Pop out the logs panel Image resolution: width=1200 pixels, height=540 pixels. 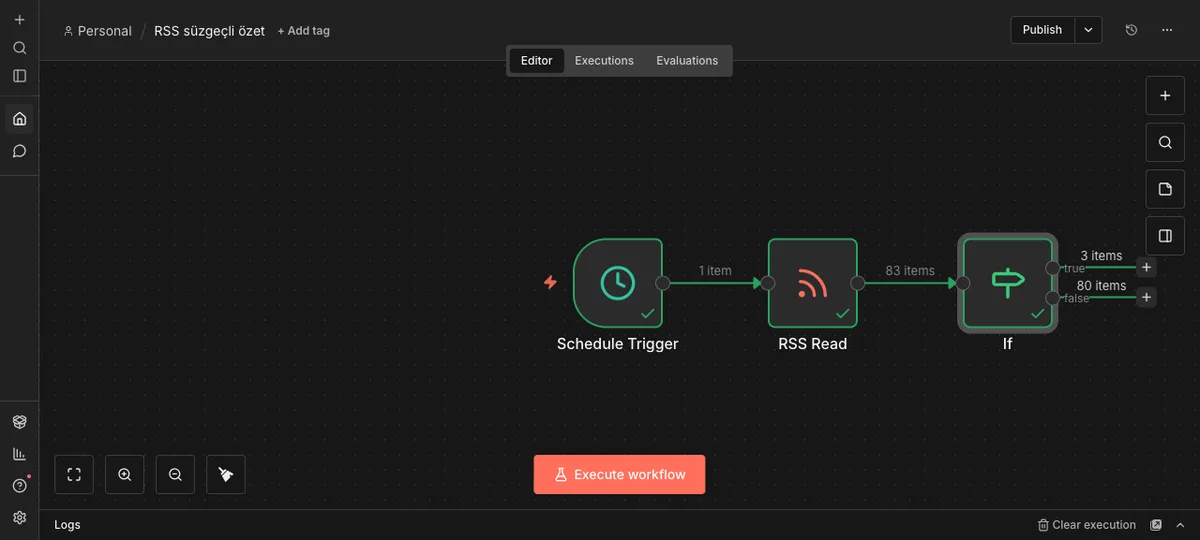point(1157,525)
